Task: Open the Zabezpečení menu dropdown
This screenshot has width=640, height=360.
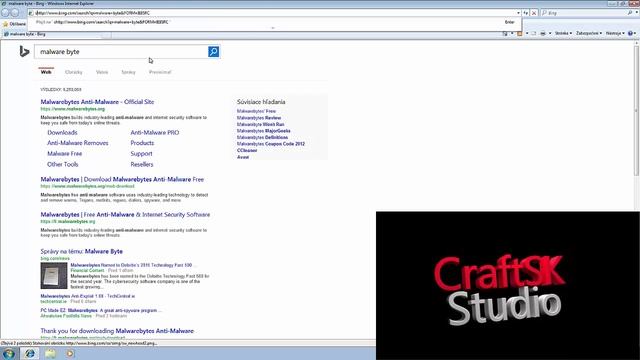Action: pos(589,33)
